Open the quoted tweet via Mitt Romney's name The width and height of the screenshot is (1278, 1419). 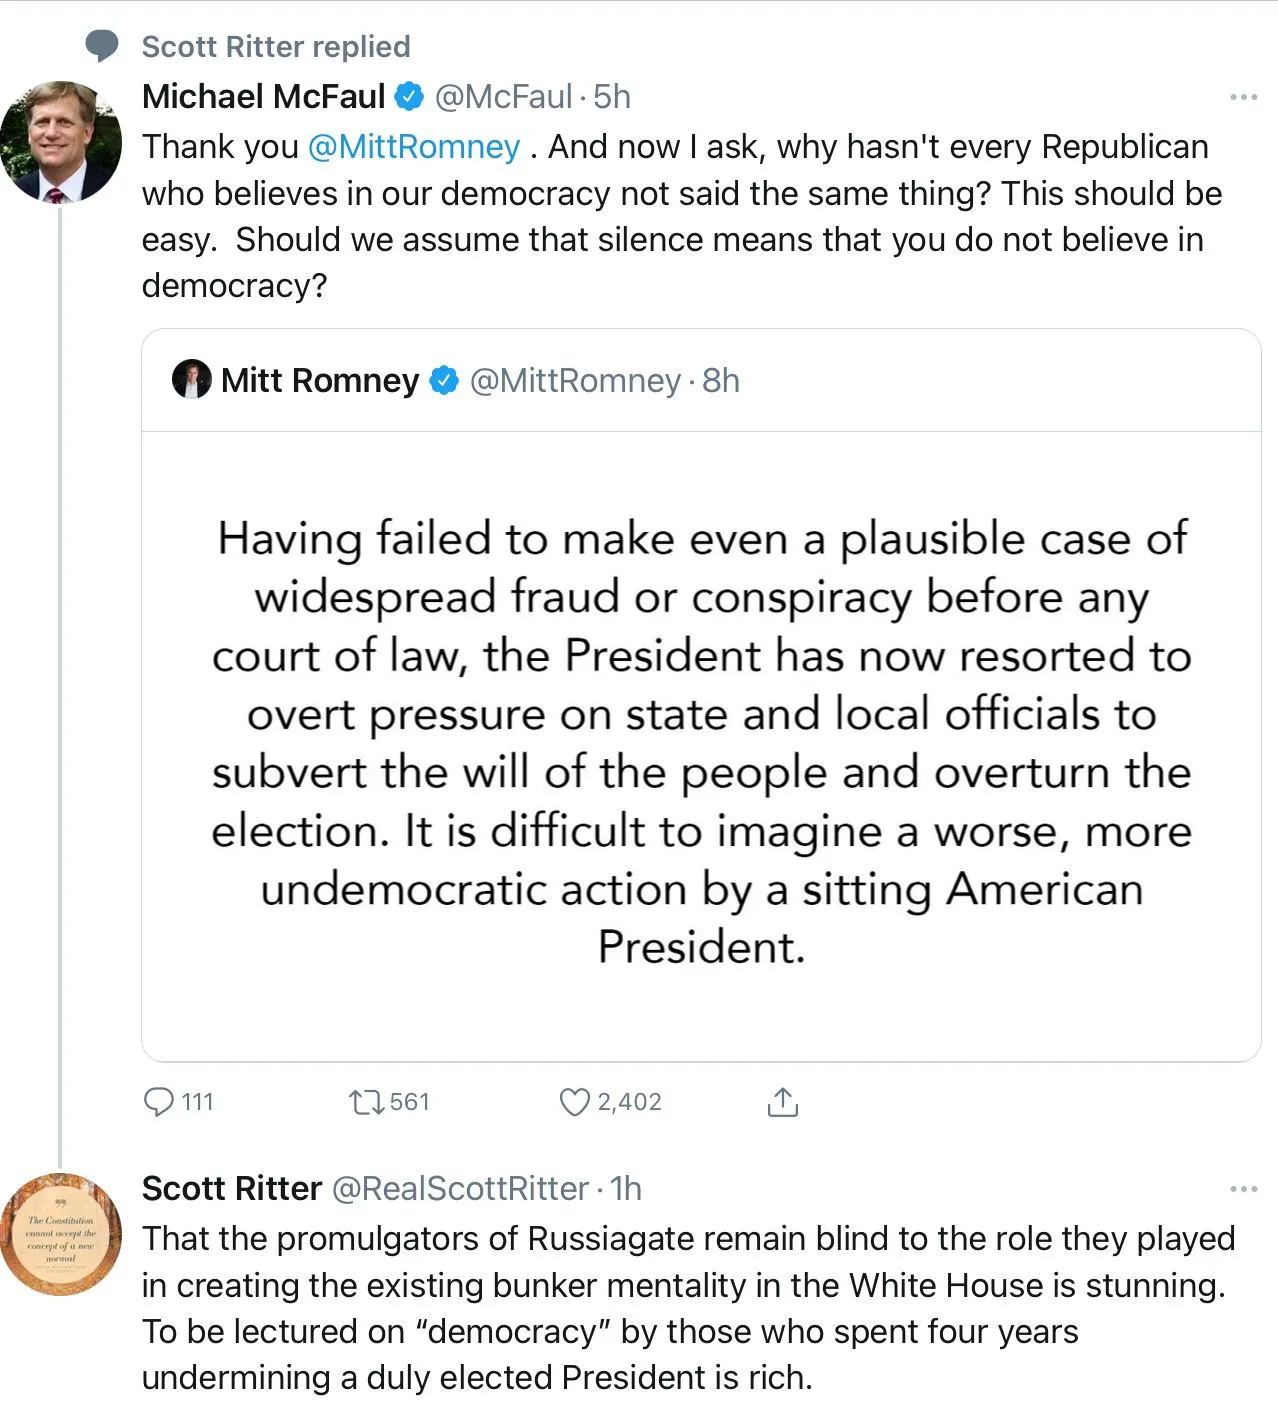pos(320,381)
